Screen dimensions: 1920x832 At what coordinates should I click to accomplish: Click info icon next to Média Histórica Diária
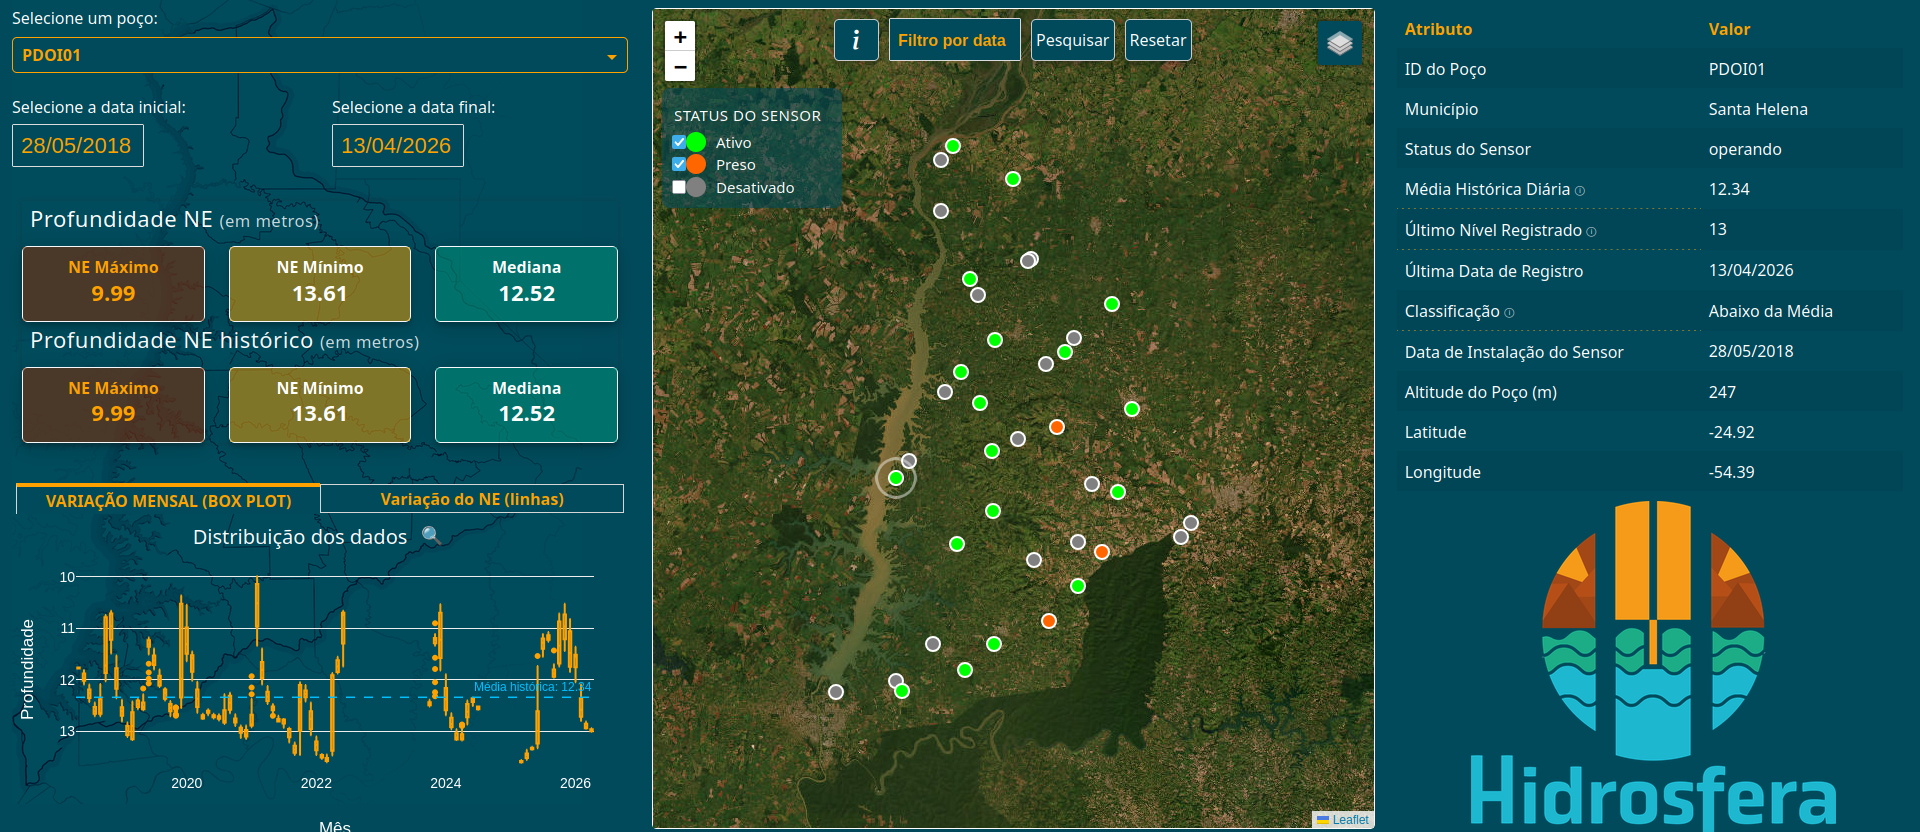pos(1580,191)
